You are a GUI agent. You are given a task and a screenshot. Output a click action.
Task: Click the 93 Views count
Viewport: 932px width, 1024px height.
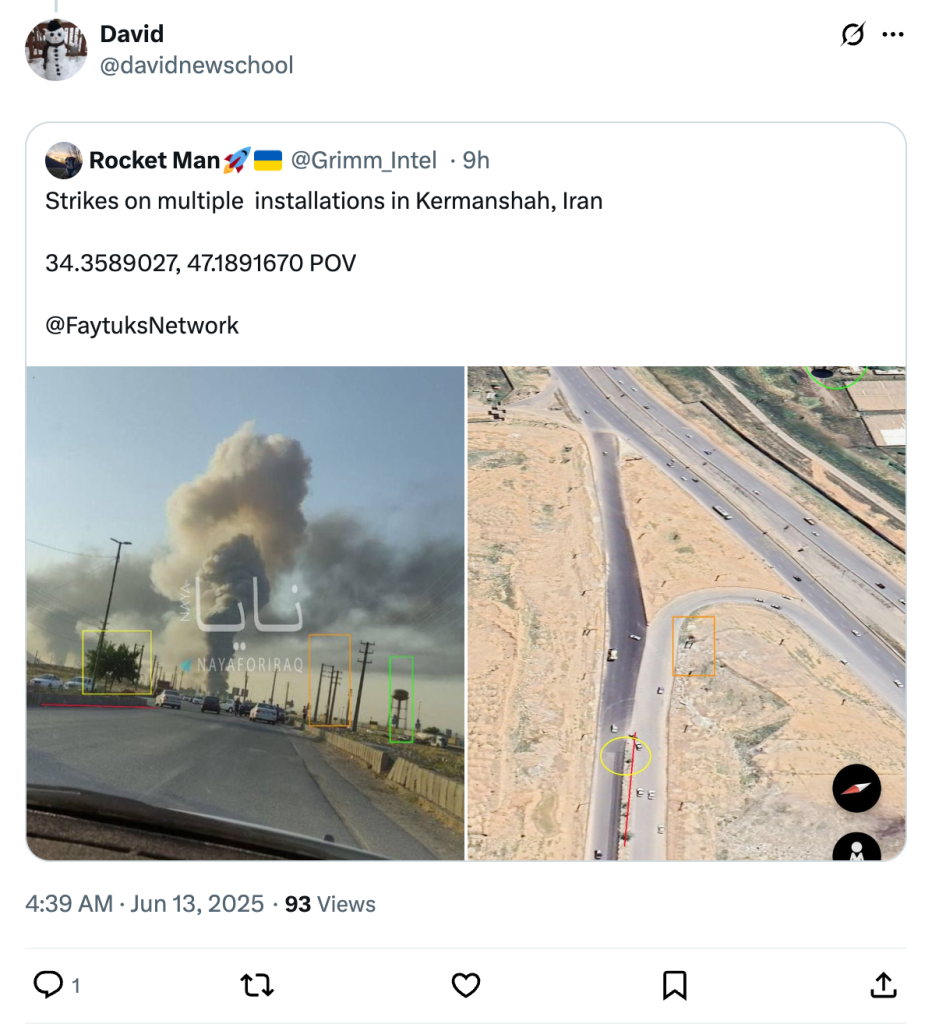point(330,904)
